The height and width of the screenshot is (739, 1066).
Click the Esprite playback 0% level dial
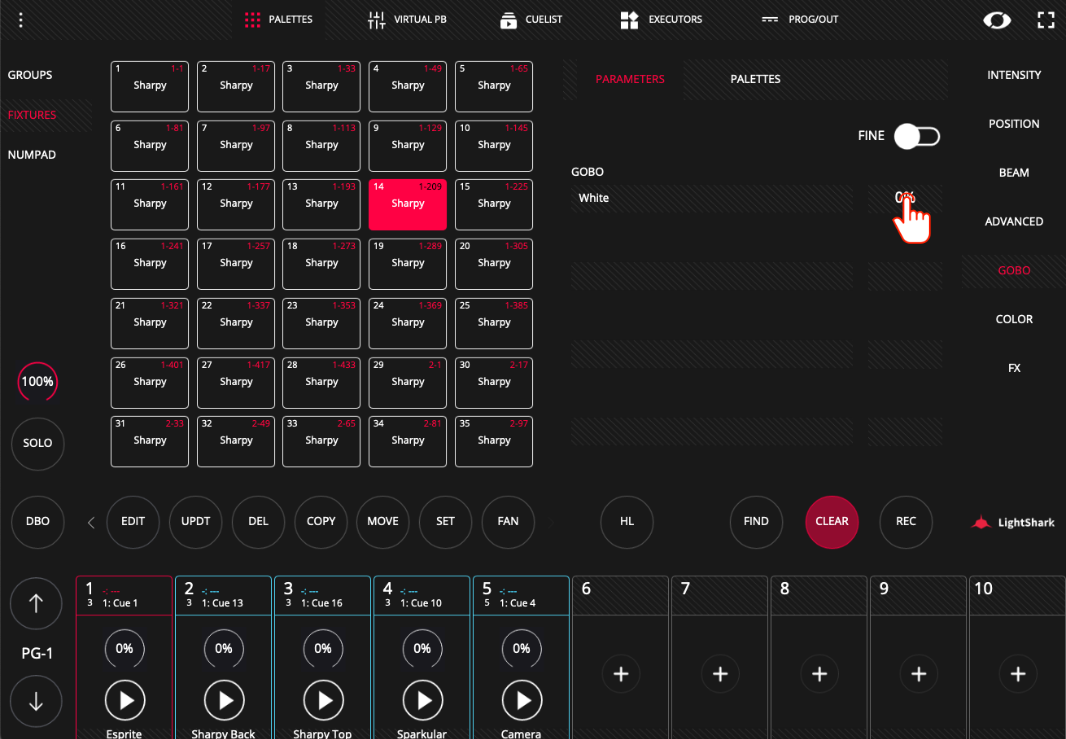pos(124,649)
